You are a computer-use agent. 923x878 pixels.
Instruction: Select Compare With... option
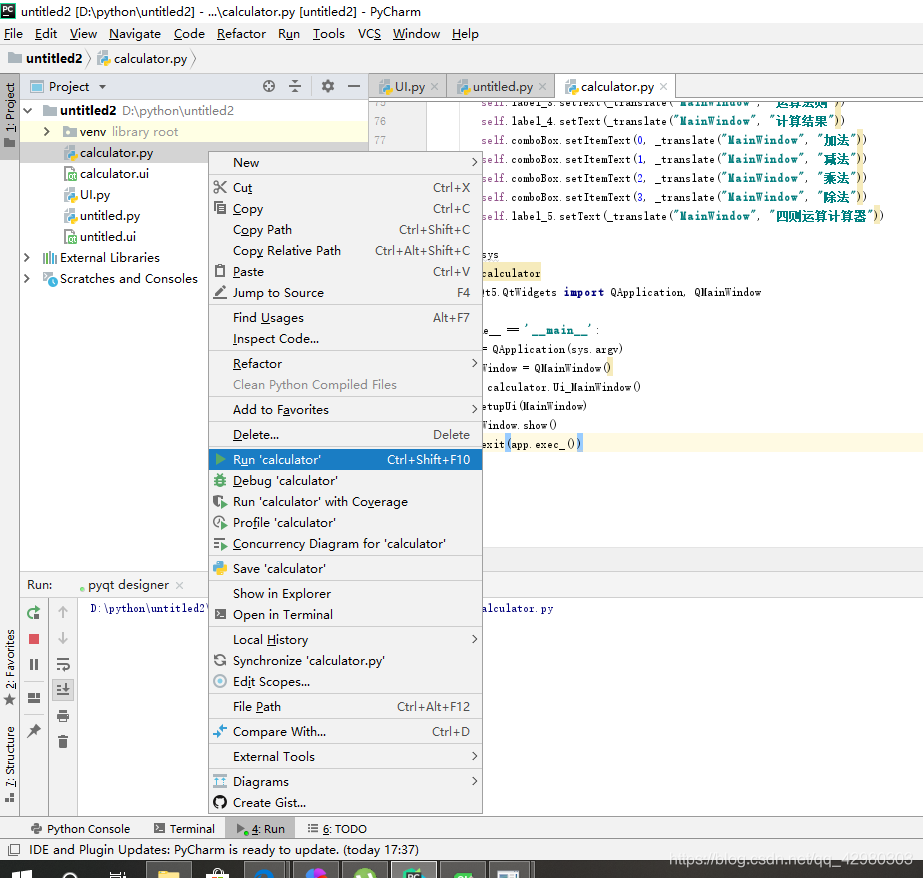pyautogui.click(x=346, y=731)
